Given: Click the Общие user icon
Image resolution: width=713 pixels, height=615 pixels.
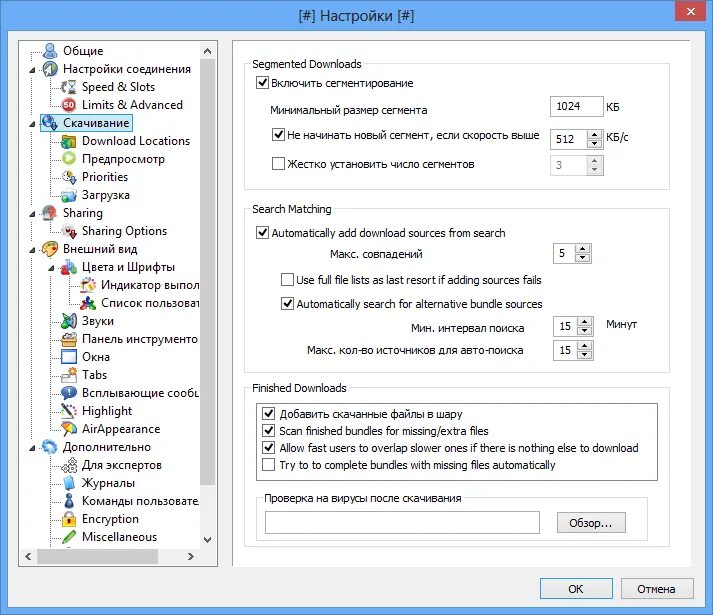Looking at the screenshot, I should 50,51.
